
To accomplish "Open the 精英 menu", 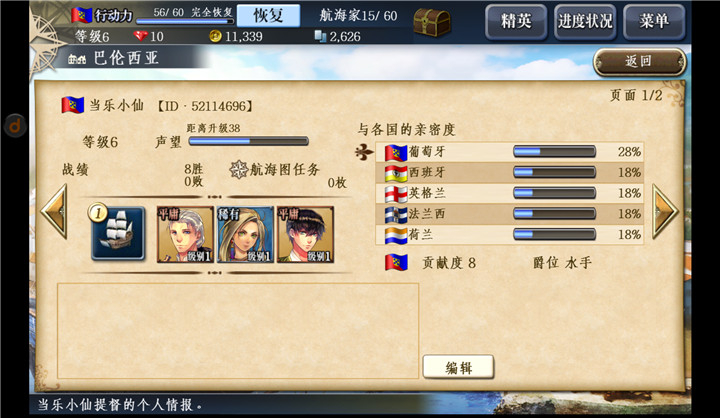I will tap(516, 21).
